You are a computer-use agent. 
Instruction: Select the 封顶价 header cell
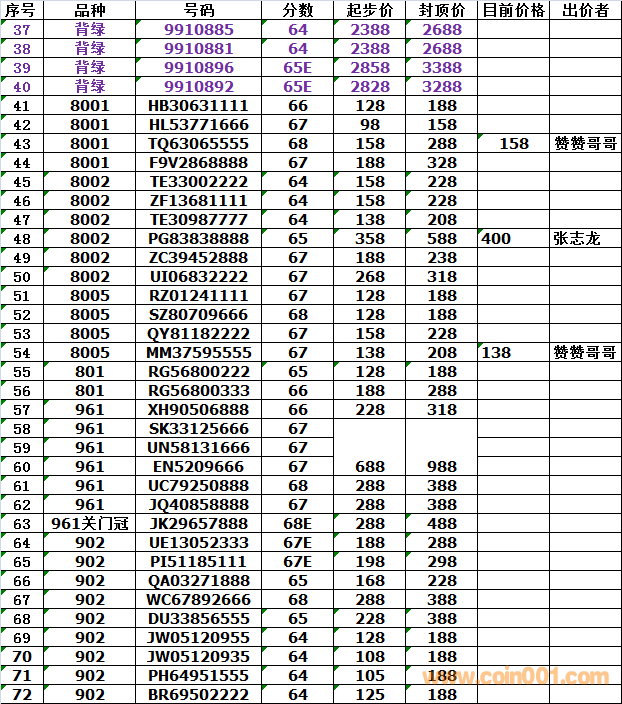click(441, 10)
